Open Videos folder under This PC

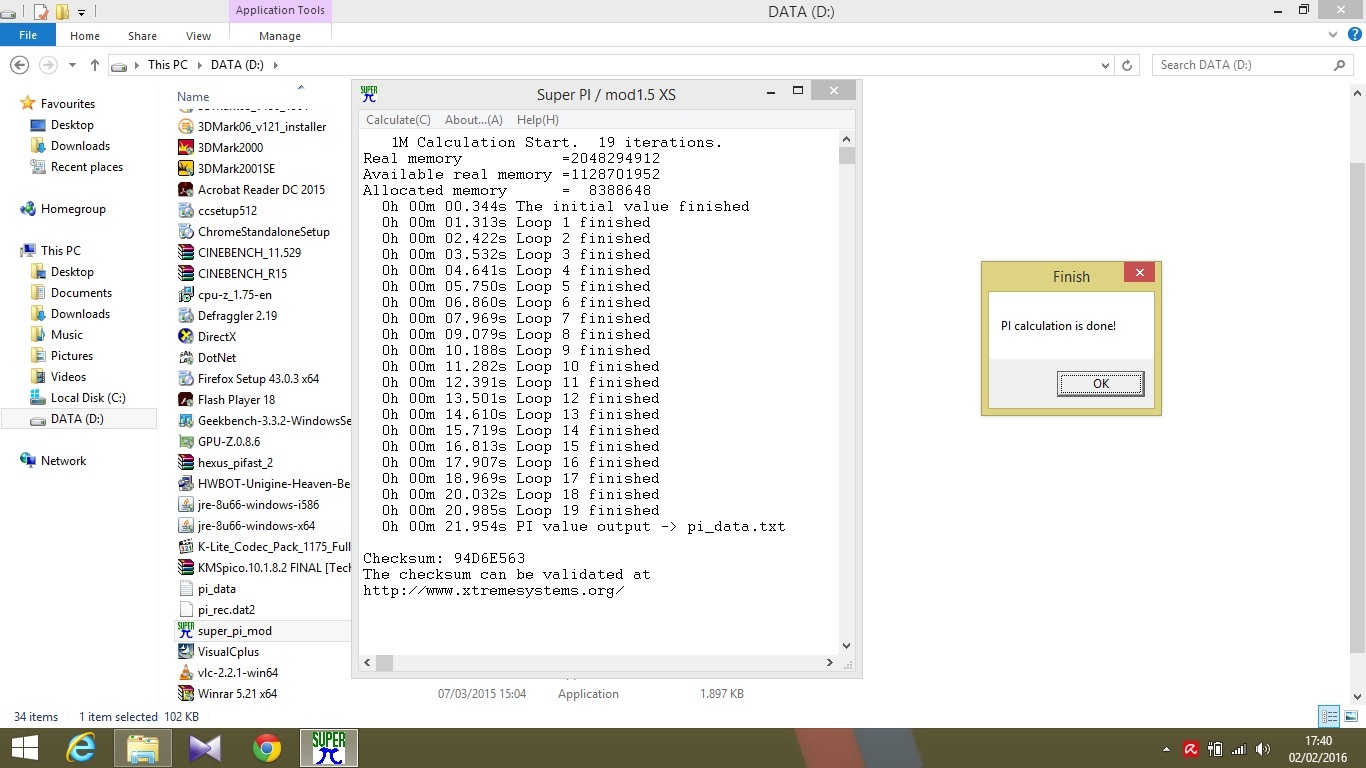click(x=68, y=377)
